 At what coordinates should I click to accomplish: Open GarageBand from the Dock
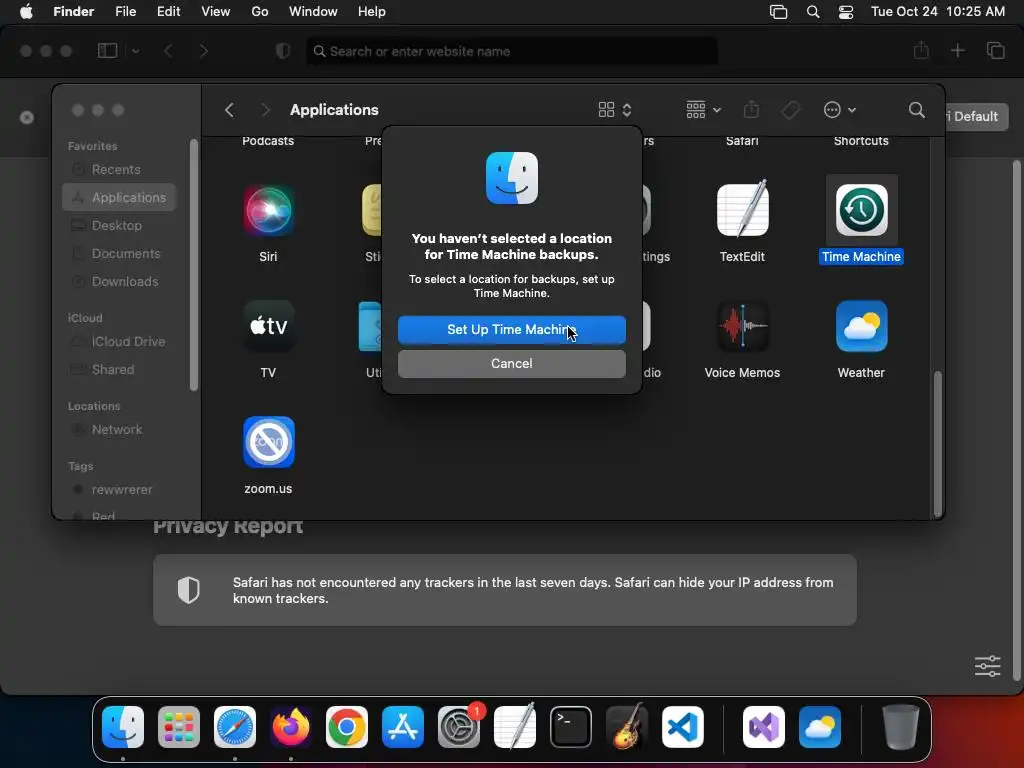click(x=627, y=727)
